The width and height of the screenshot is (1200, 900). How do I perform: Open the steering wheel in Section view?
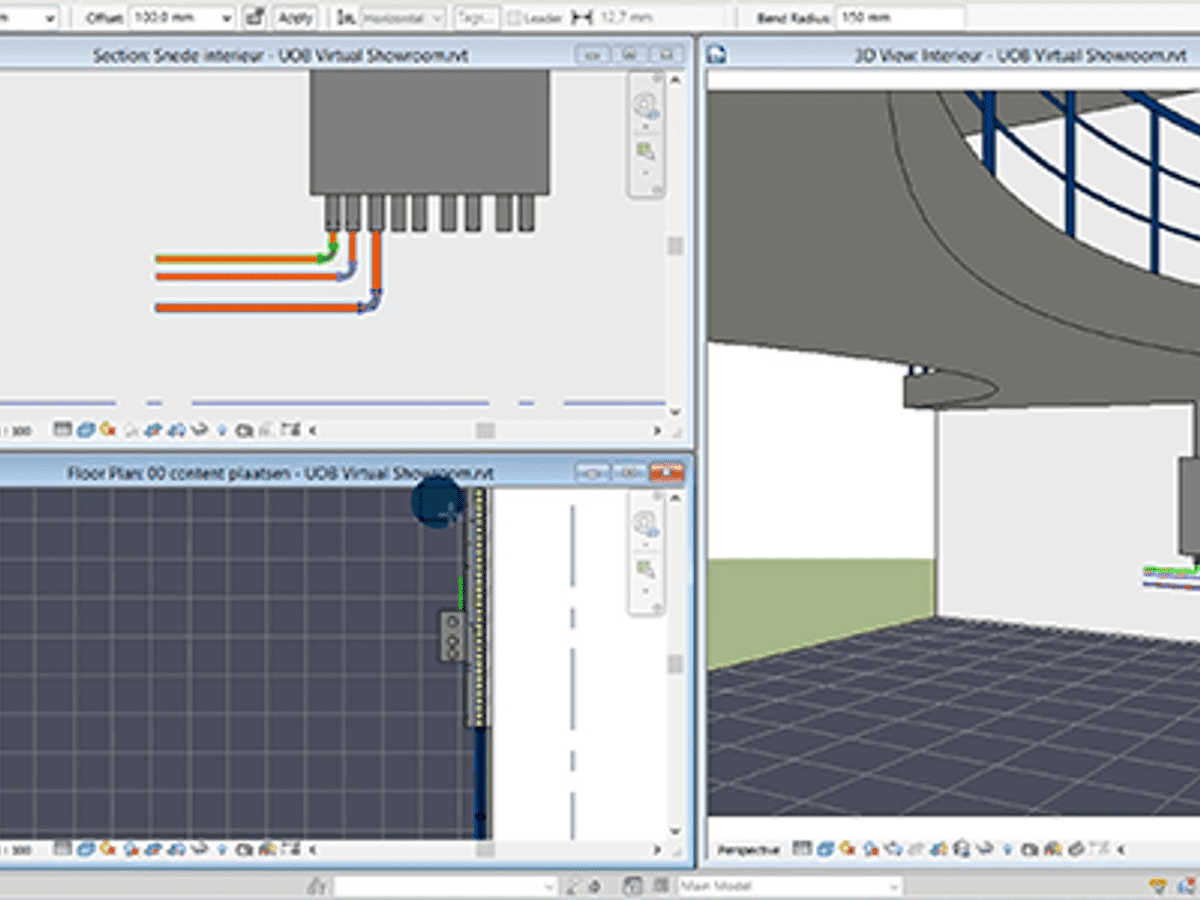coord(645,105)
